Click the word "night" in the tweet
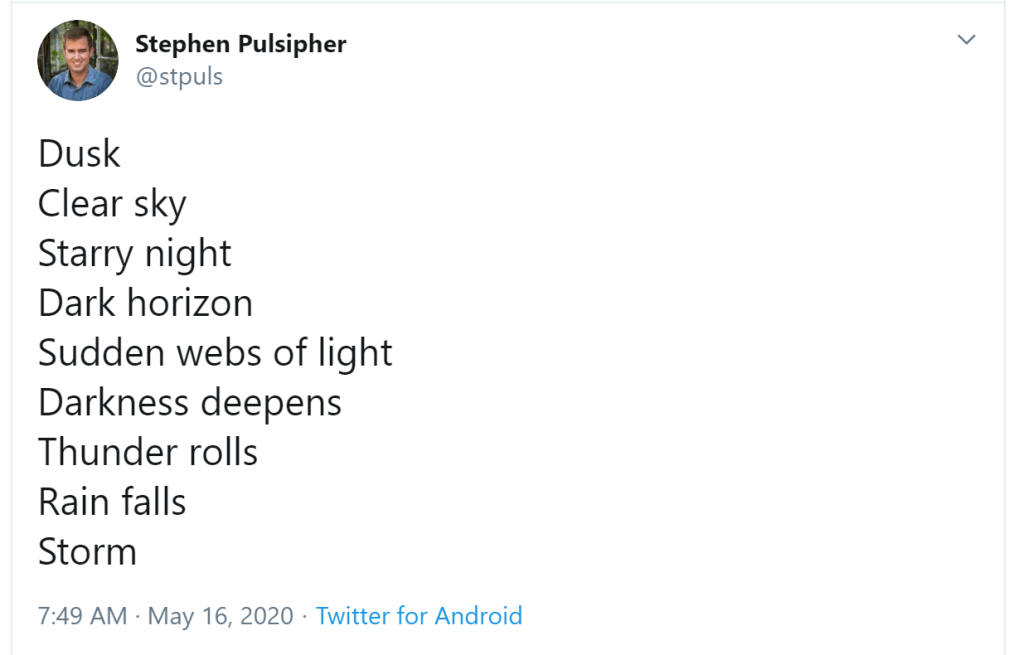The image size is (1023, 655). click(x=187, y=254)
